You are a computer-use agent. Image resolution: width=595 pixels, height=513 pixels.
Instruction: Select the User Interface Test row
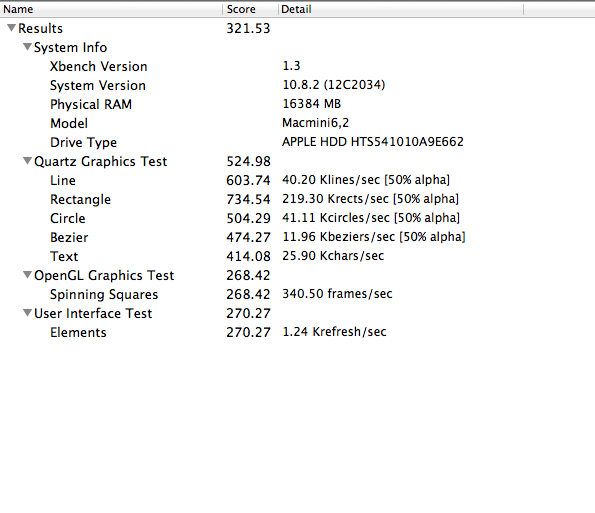[x=298, y=313]
